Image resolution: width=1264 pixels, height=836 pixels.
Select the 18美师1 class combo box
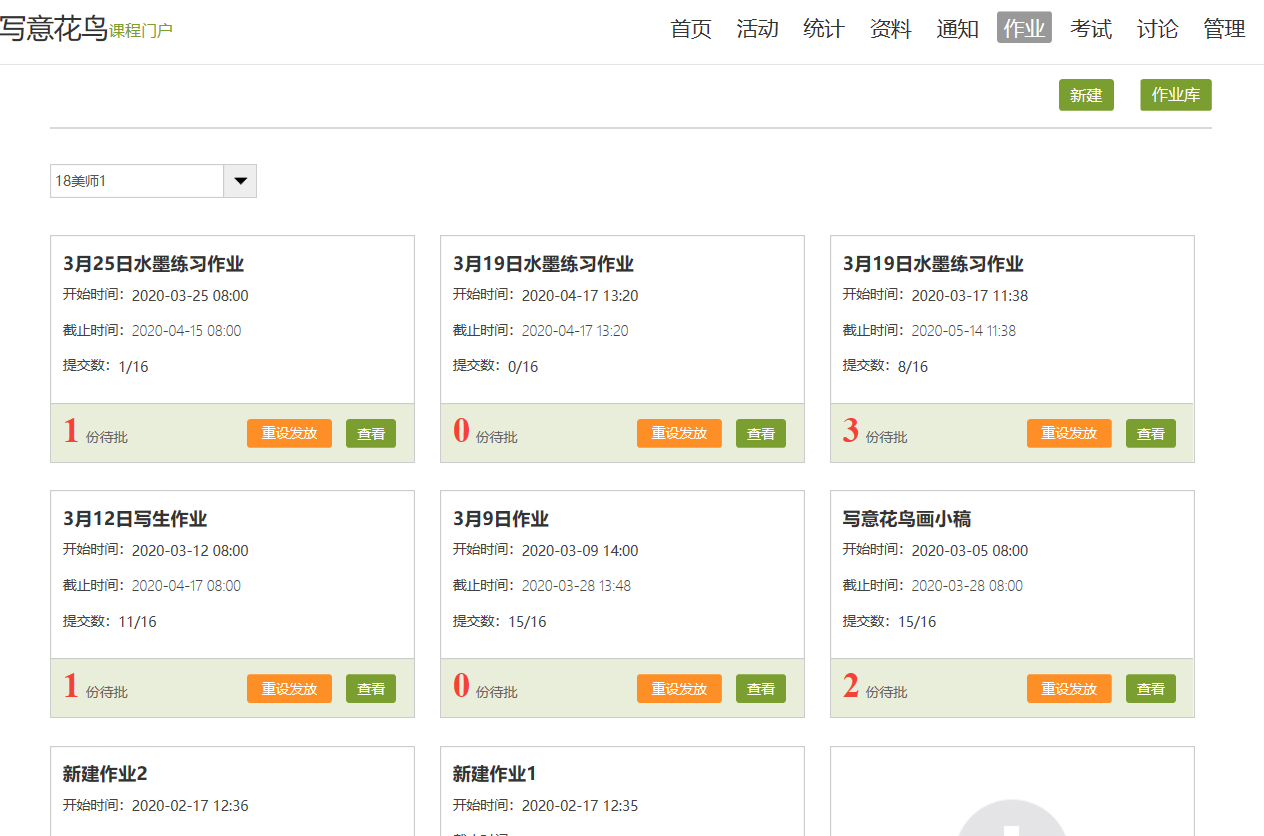pyautogui.click(x=137, y=181)
